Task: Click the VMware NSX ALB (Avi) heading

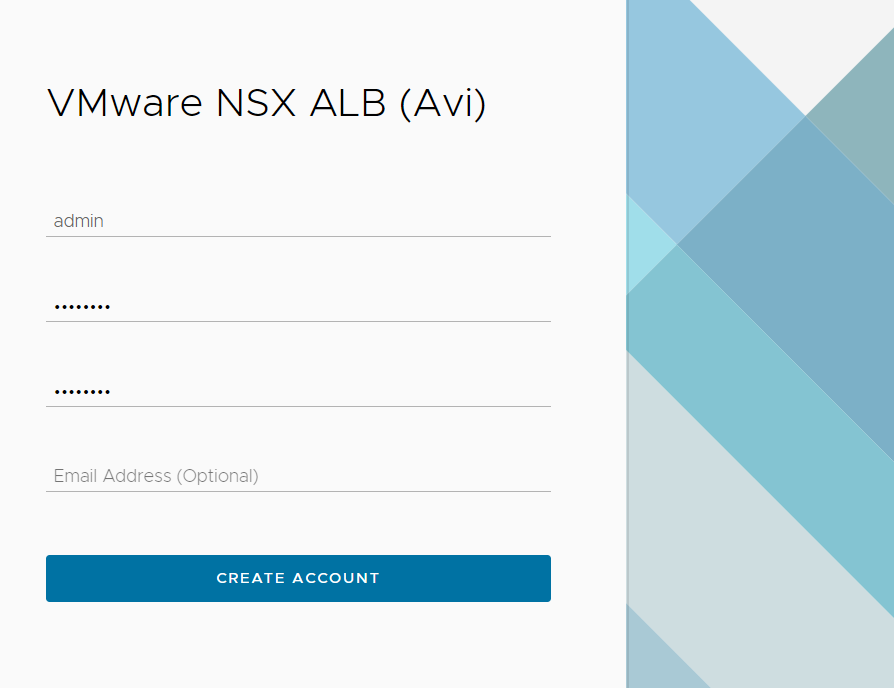Action: coord(266,104)
